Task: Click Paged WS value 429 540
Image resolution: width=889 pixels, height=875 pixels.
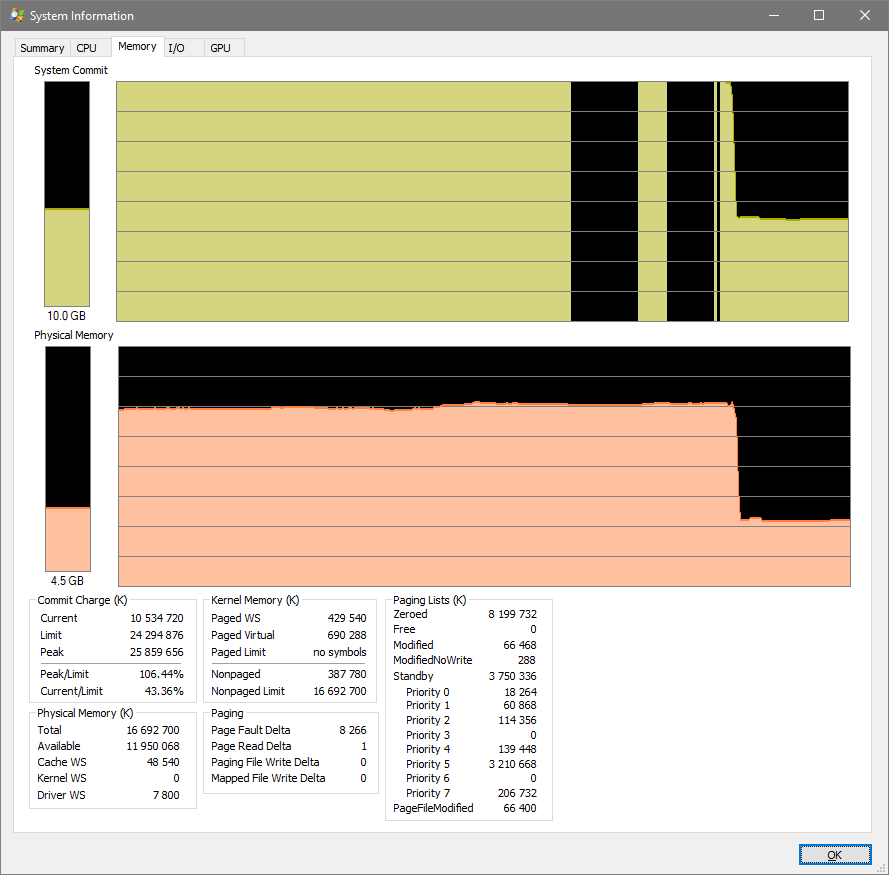Action: (347, 618)
